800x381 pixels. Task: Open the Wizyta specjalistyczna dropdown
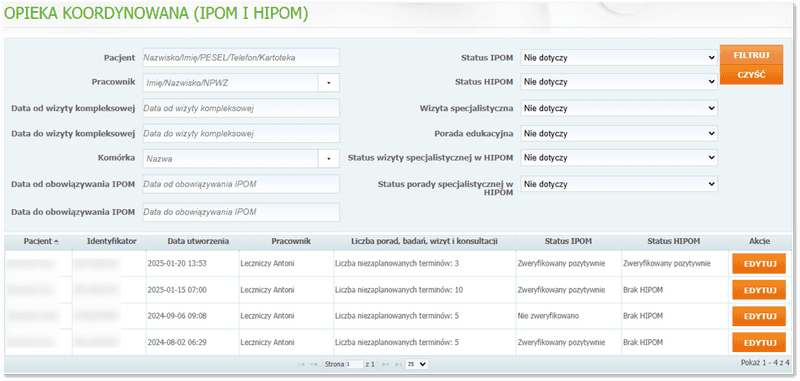(619, 109)
